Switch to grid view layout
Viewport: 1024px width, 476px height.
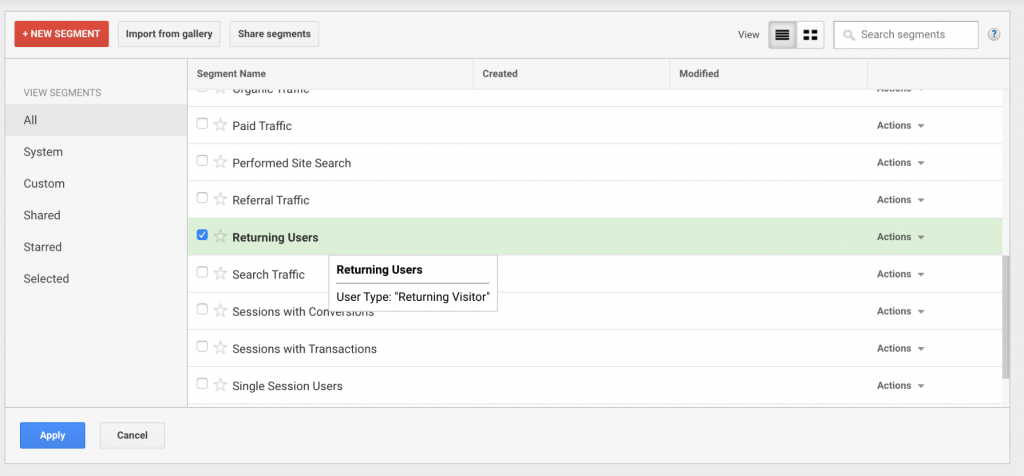[x=810, y=35]
